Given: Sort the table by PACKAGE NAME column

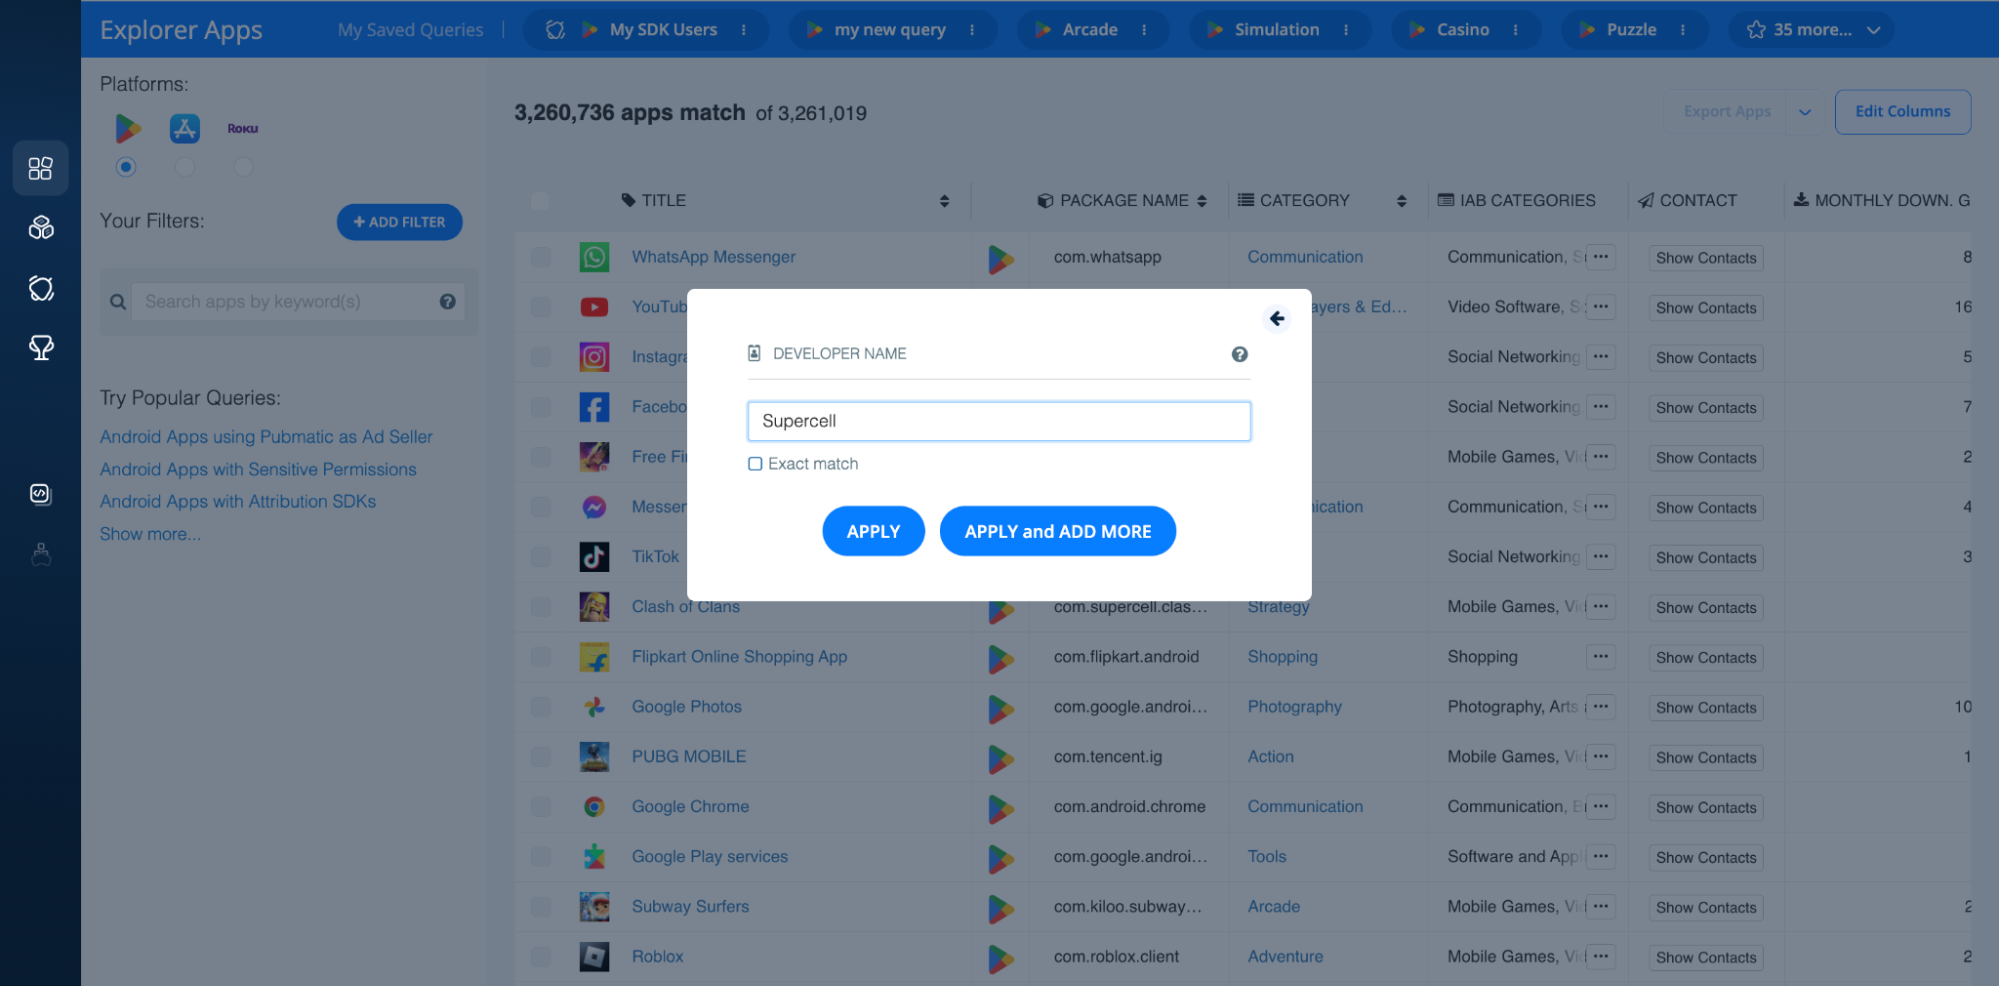Looking at the screenshot, I should [x=1202, y=201].
